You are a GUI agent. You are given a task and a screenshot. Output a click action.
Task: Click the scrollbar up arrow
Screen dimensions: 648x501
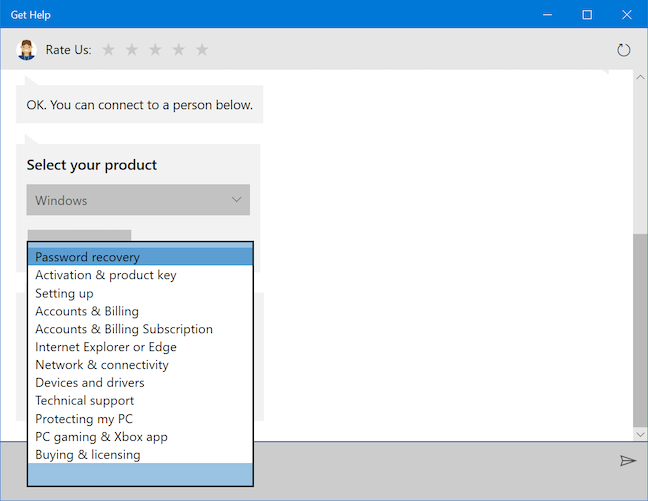[640, 77]
